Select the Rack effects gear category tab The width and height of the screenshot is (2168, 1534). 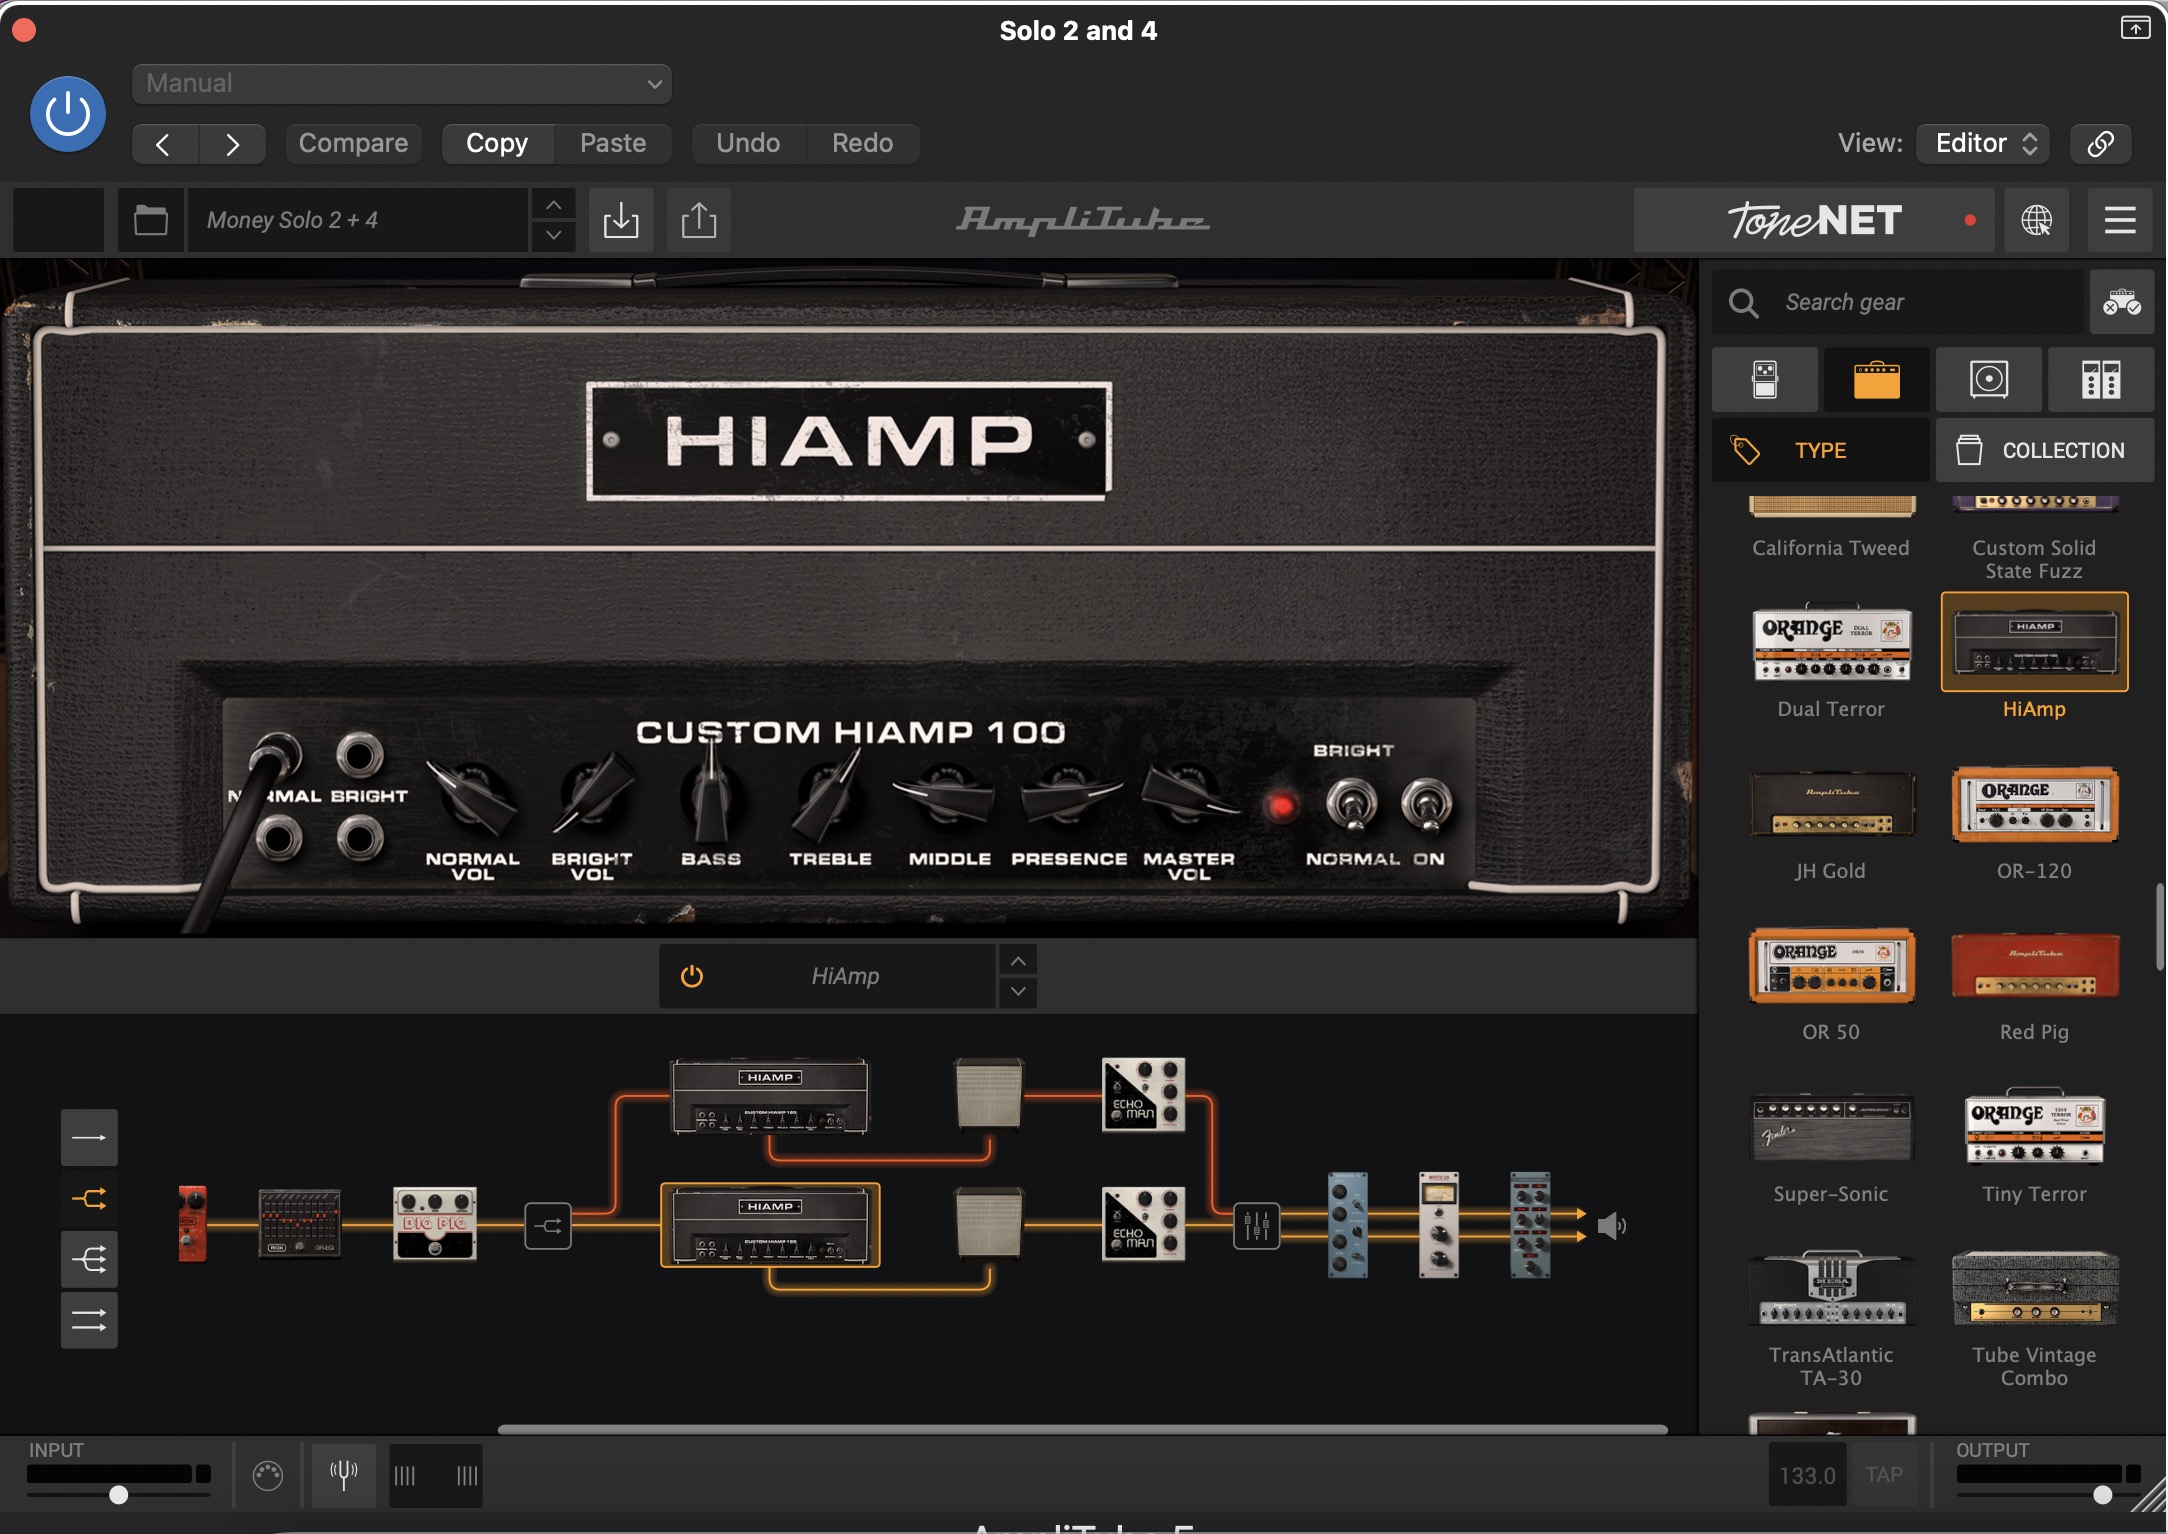tap(2100, 380)
